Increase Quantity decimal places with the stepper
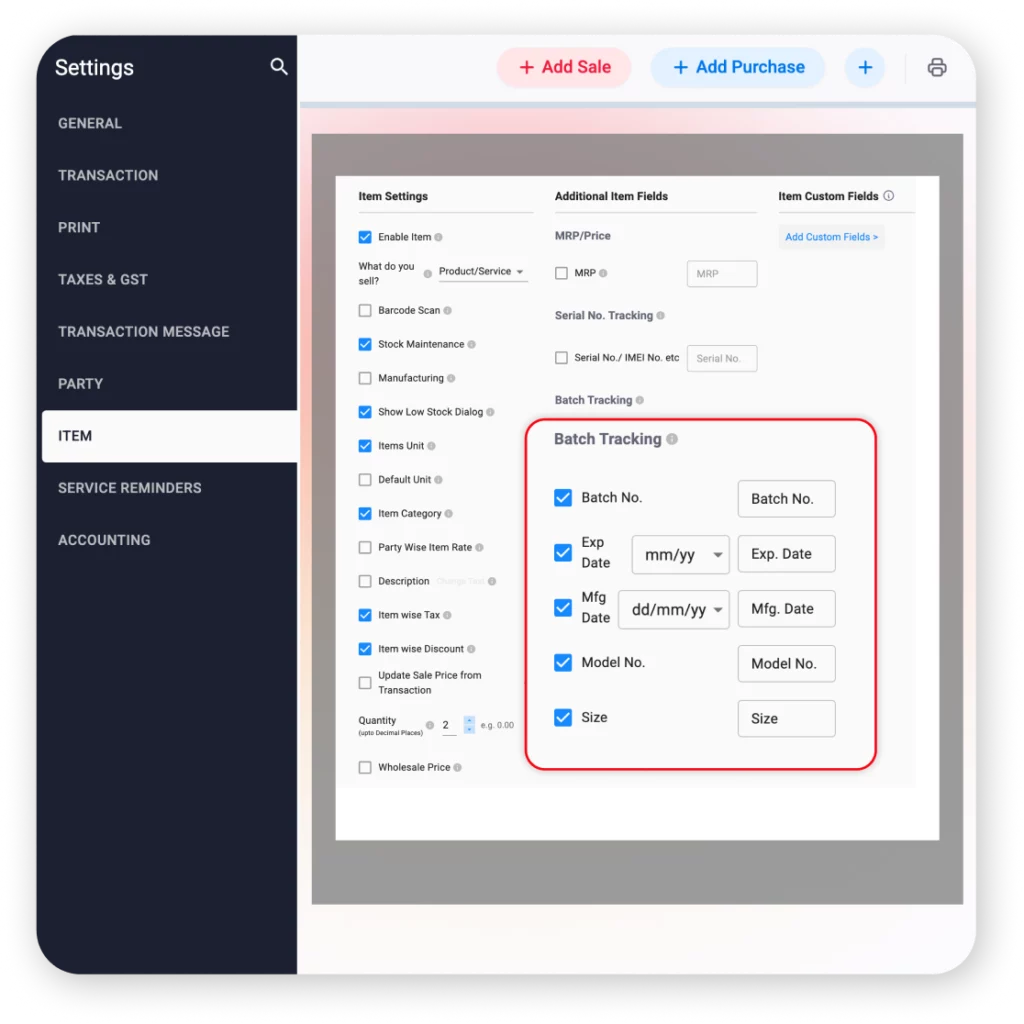This screenshot has height=1024, width=1024. [x=469, y=721]
